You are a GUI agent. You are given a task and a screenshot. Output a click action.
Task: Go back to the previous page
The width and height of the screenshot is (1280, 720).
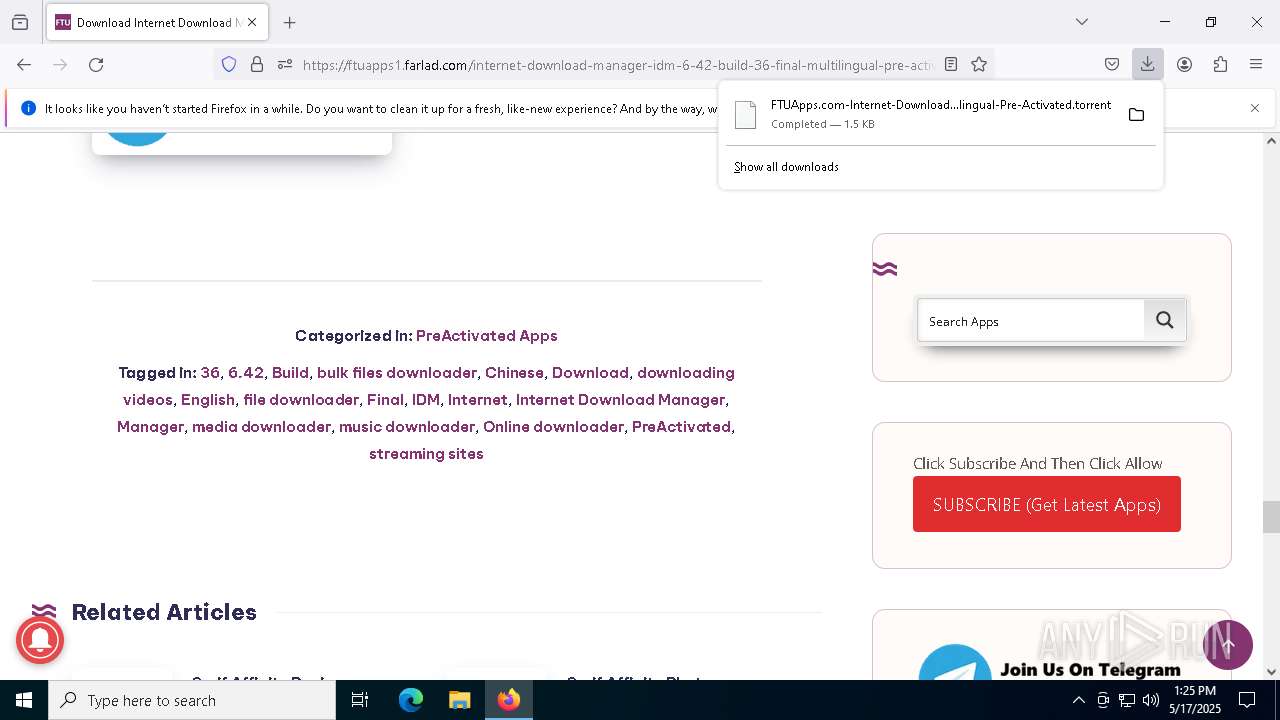click(x=24, y=65)
